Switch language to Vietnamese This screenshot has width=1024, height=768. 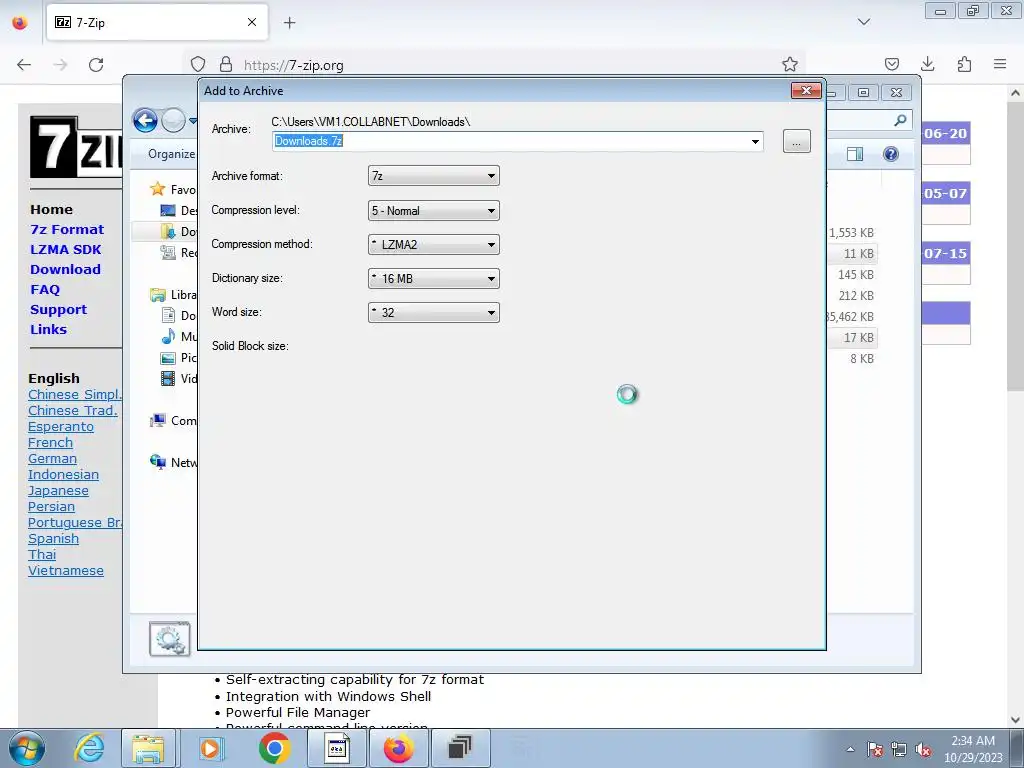pyautogui.click(x=65, y=571)
